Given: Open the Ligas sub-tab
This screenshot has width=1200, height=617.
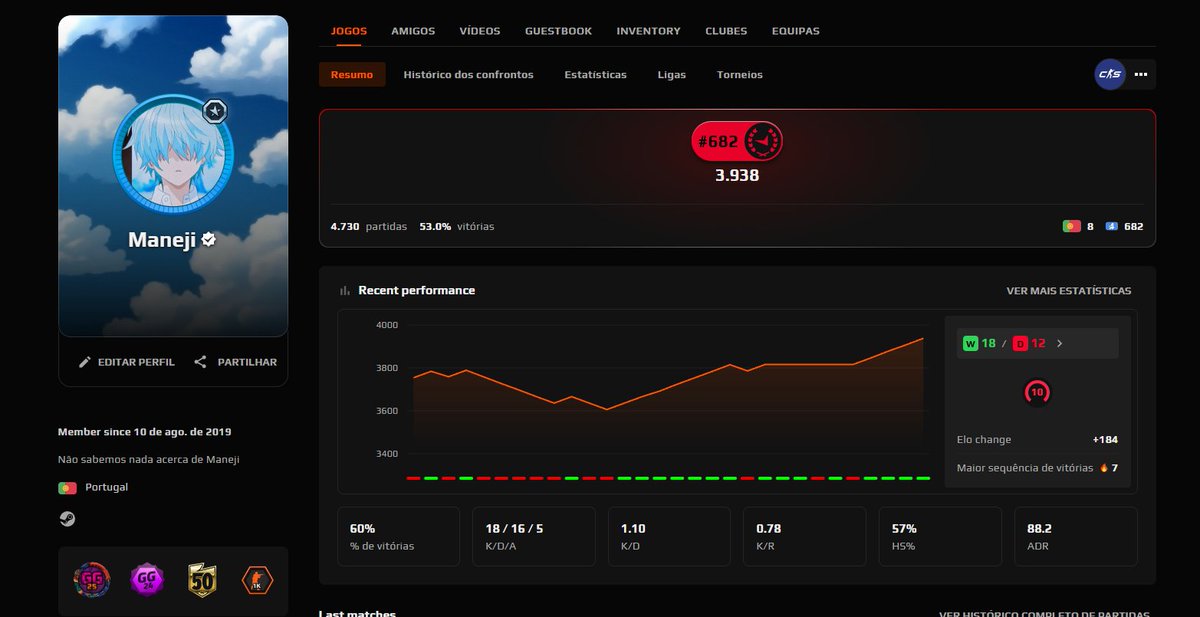Looking at the screenshot, I should [x=672, y=75].
